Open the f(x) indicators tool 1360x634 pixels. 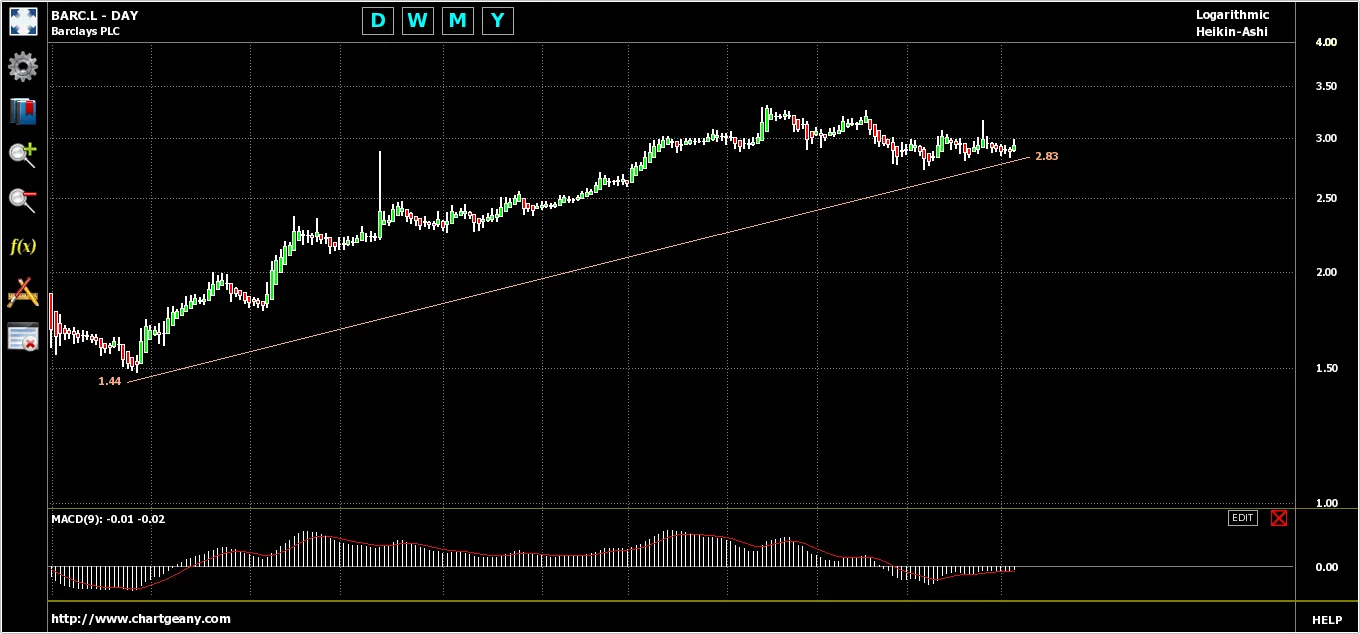22,246
